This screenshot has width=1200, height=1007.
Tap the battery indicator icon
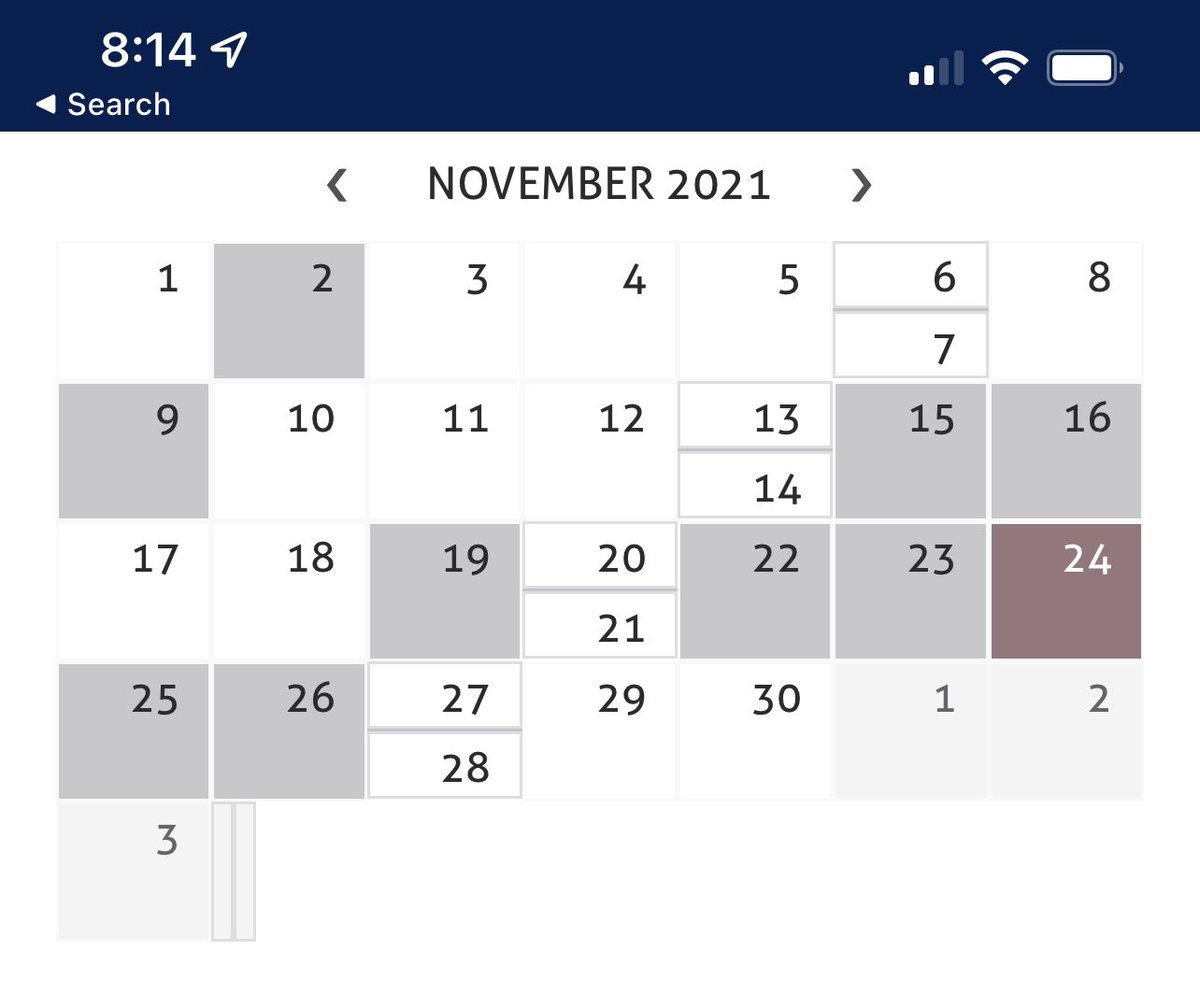pyautogui.click(x=1085, y=69)
